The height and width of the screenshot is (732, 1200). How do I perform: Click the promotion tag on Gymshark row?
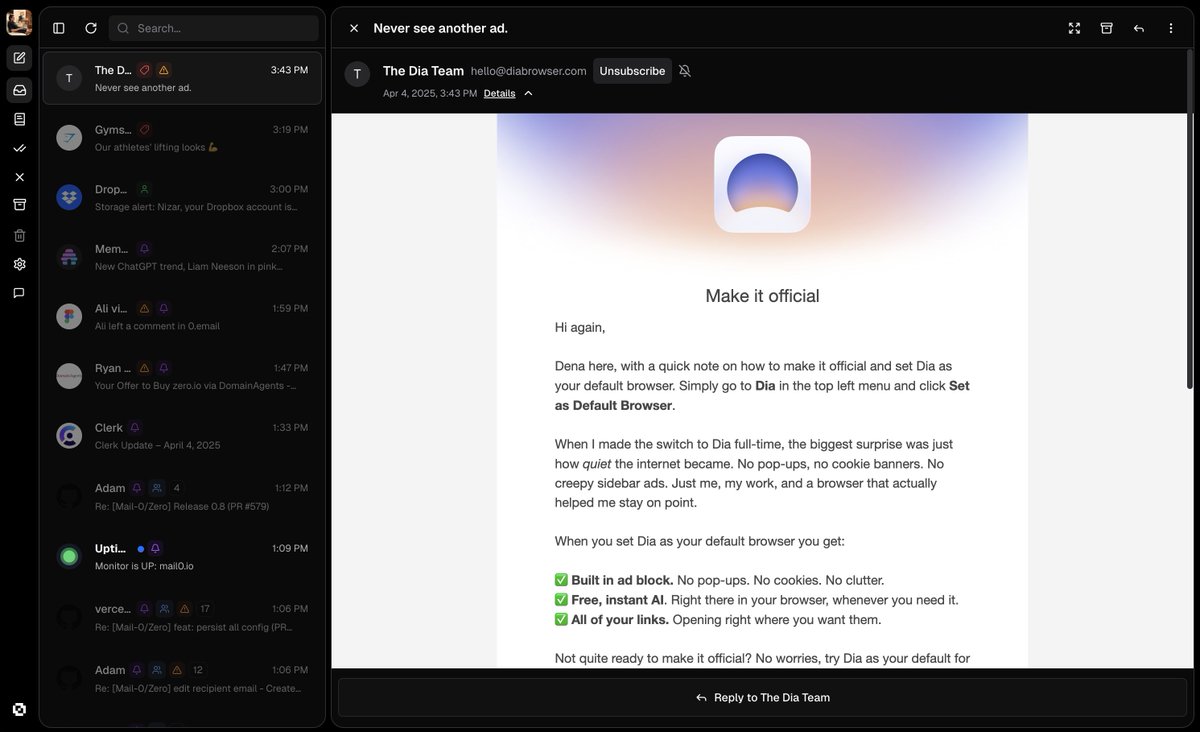point(145,130)
